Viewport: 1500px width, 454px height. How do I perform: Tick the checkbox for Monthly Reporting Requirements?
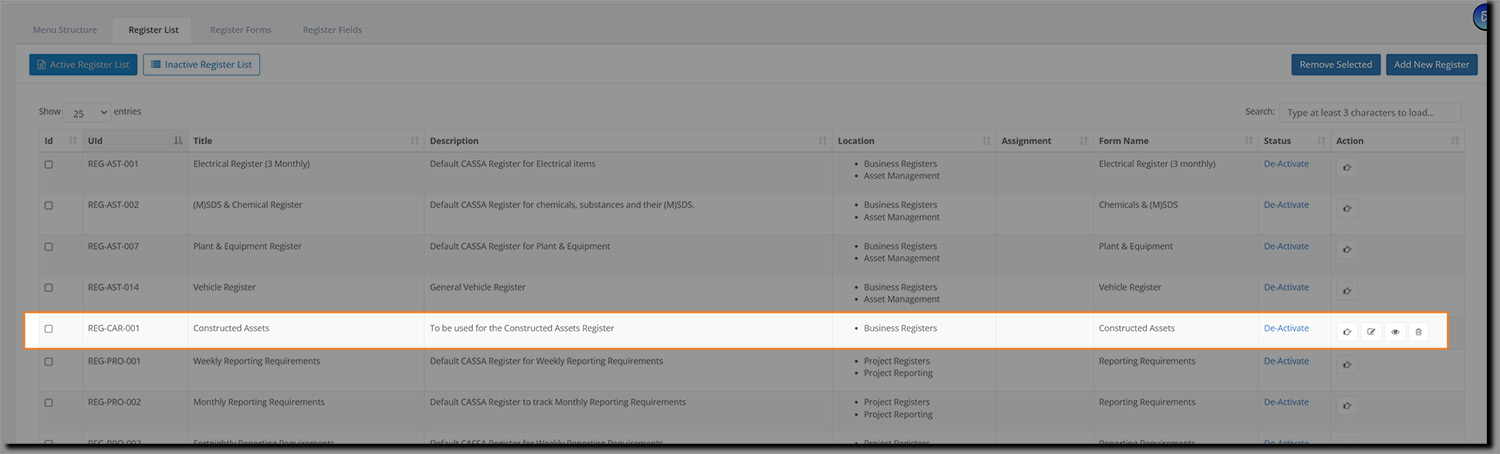point(49,402)
